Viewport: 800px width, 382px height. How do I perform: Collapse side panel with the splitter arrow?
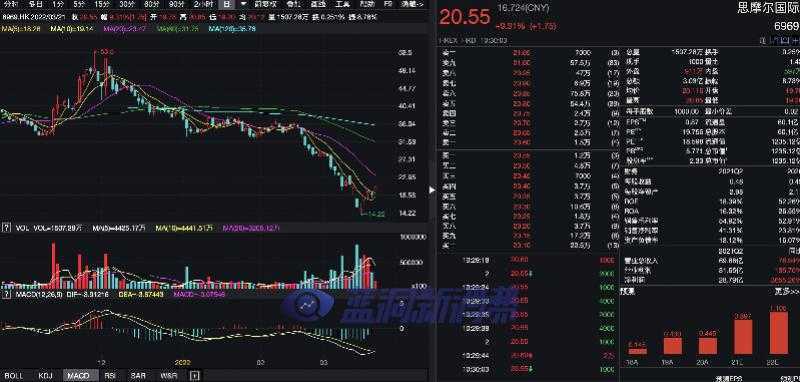[433, 190]
